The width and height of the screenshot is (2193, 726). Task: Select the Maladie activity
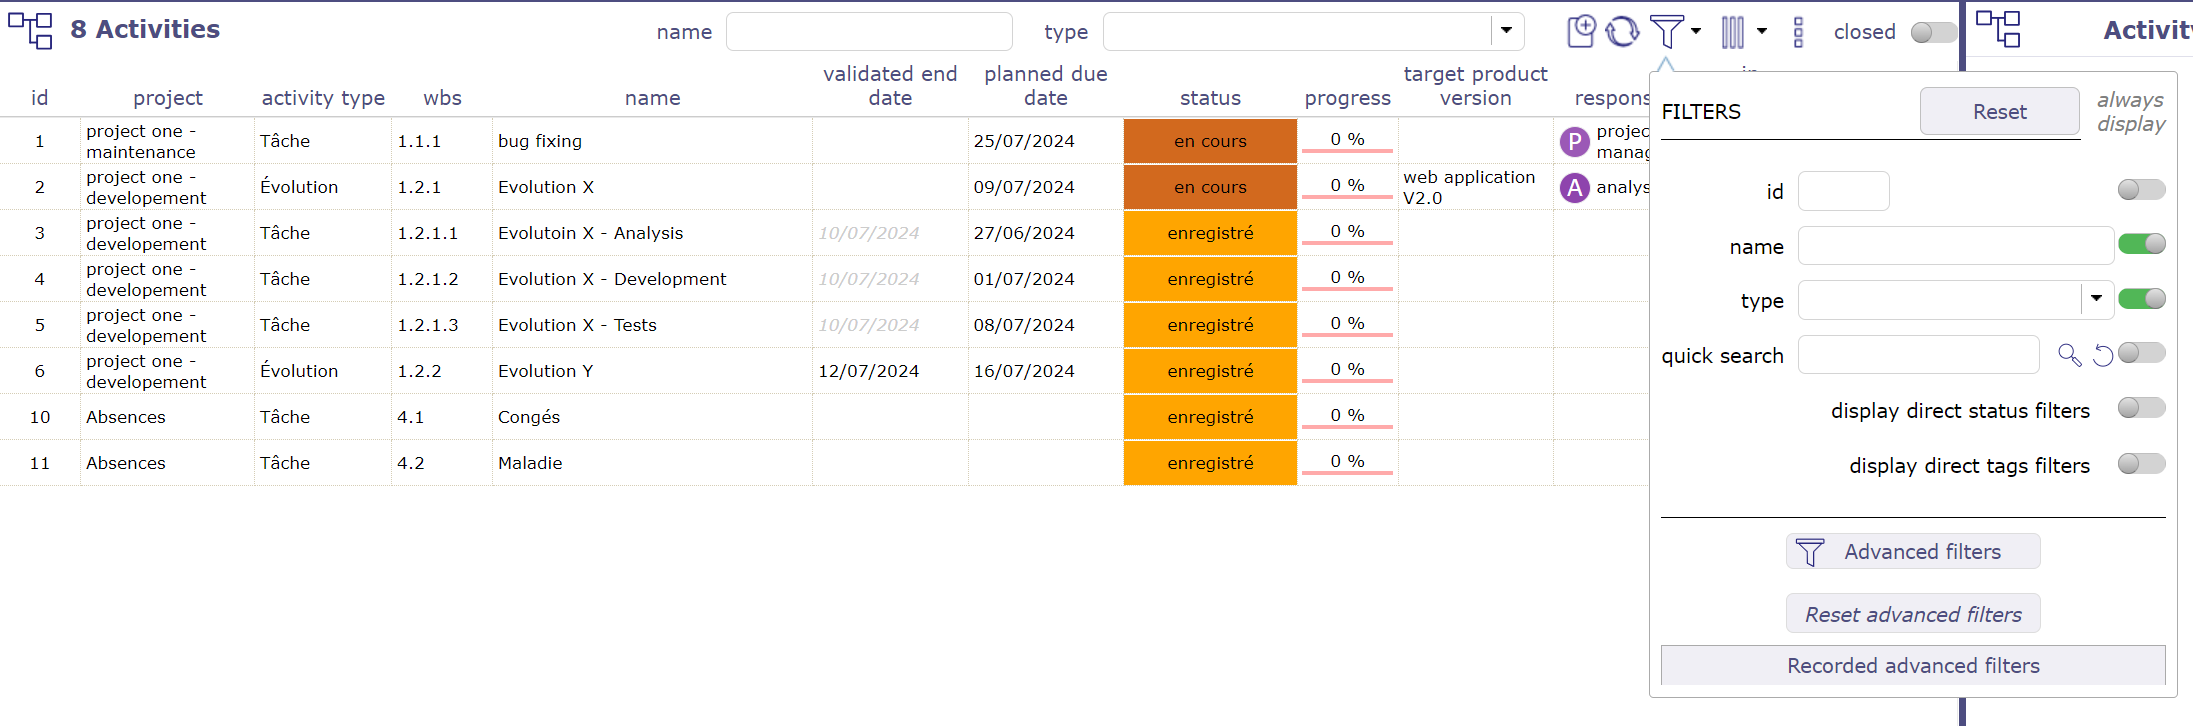click(x=530, y=463)
